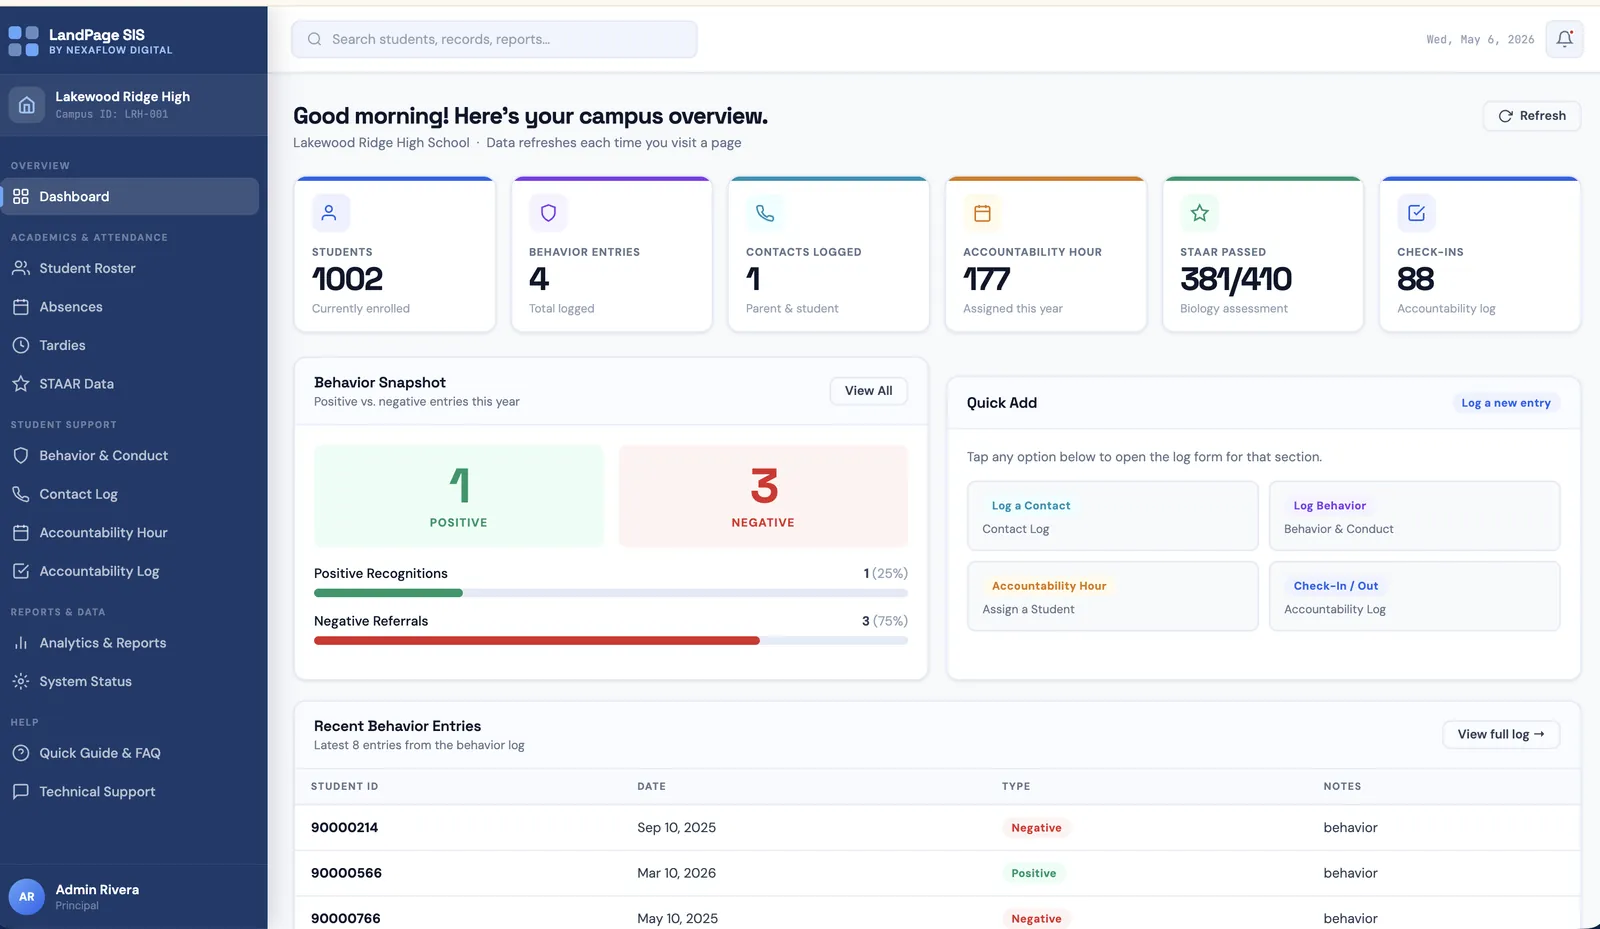Screen dimensions: 1600x929
Task: Click the Check-Ins checkbox icon
Action: pos(1416,213)
